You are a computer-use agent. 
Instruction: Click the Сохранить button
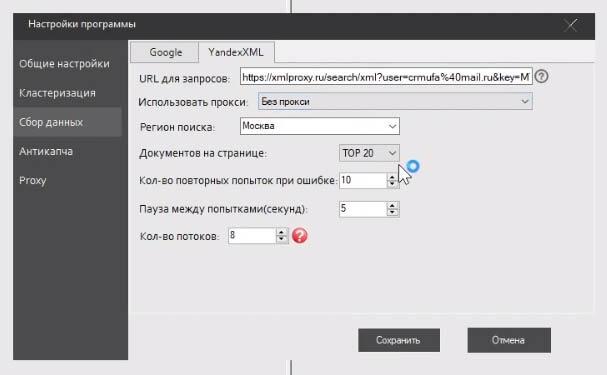coord(399,340)
